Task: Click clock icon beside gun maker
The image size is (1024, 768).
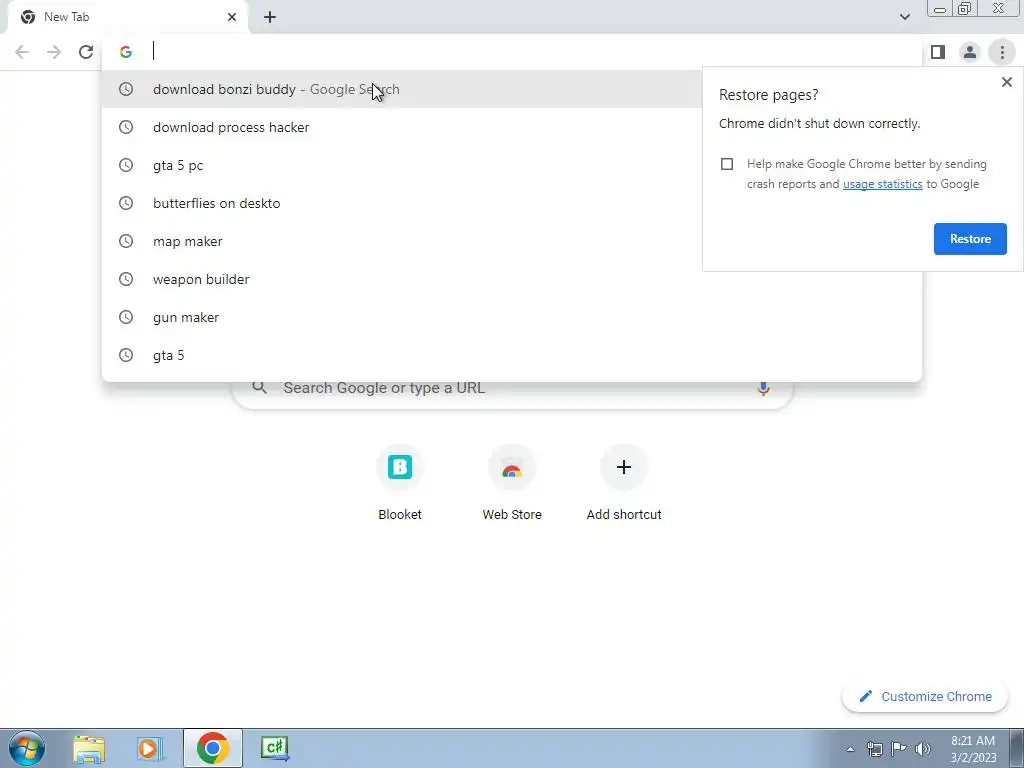Action: click(126, 317)
